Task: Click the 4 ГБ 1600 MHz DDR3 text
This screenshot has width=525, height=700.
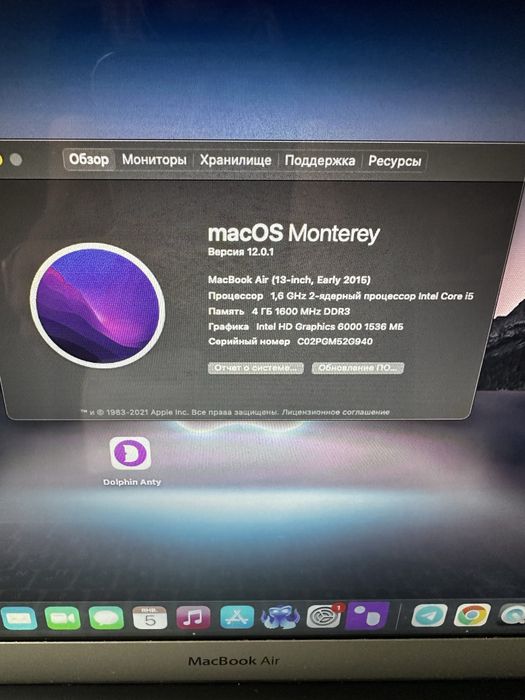Action: tap(301, 311)
